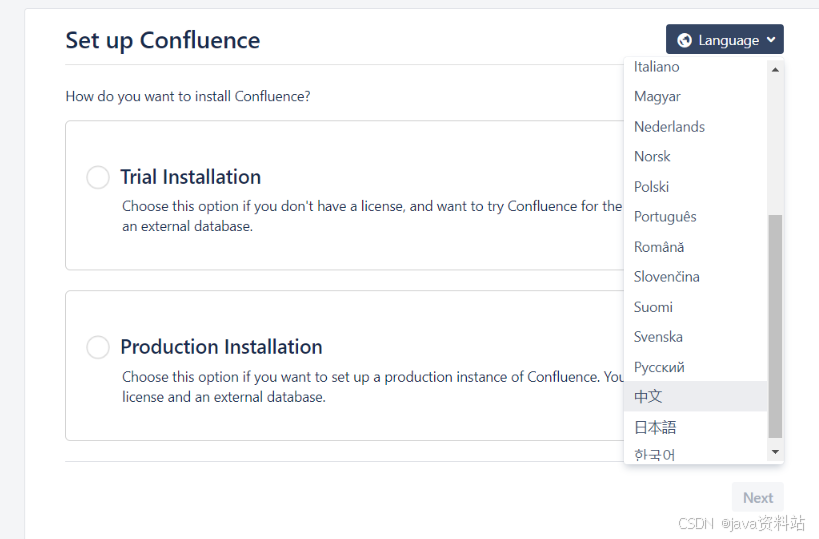Click the globe icon on Language button
This screenshot has height=539, width=819.
pyautogui.click(x=685, y=40)
